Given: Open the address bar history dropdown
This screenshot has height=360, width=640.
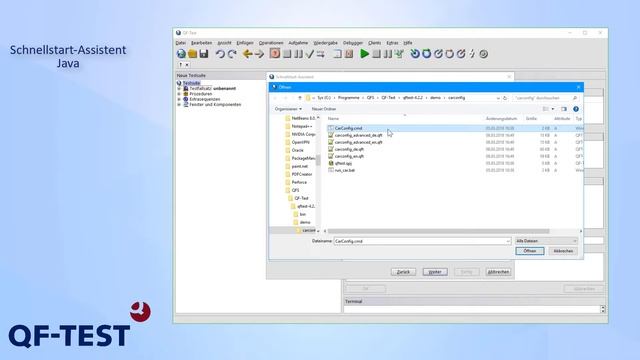Looking at the screenshot, I should point(498,98).
